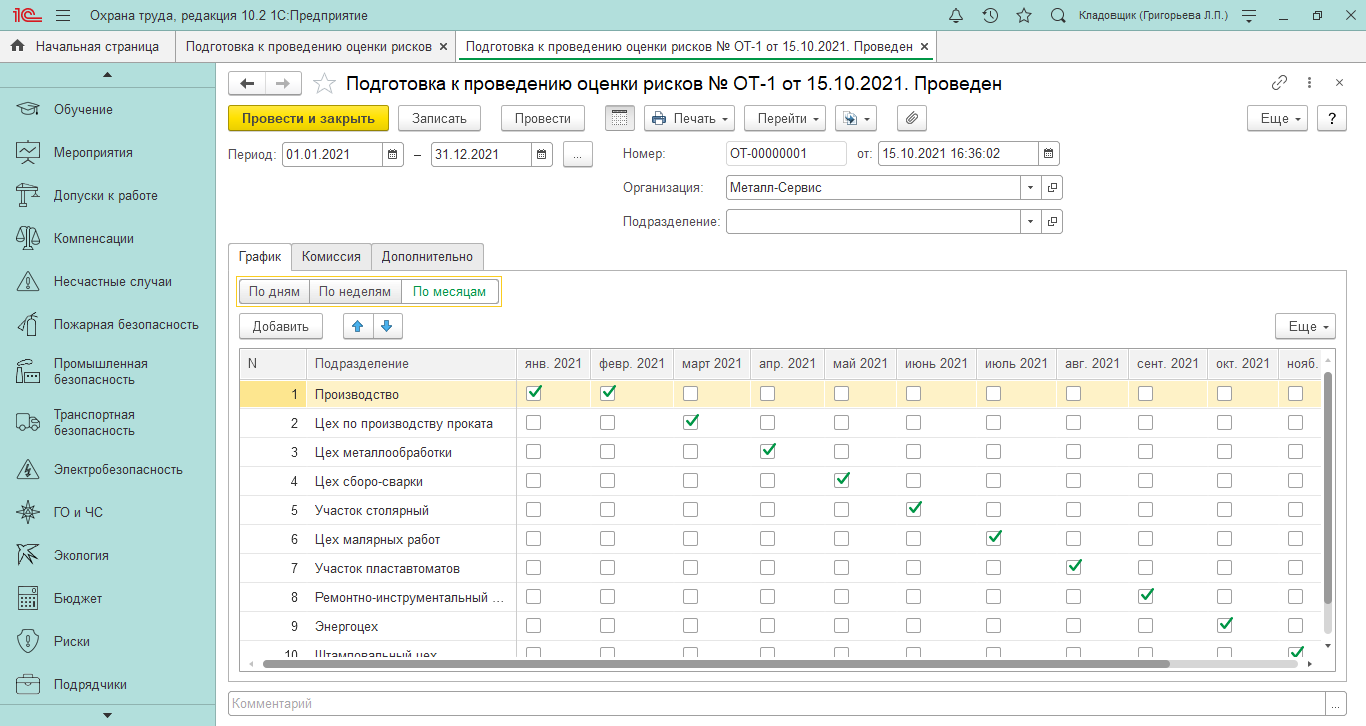Switch to the Комиссия tab
This screenshot has width=1366, height=726.
point(331,257)
